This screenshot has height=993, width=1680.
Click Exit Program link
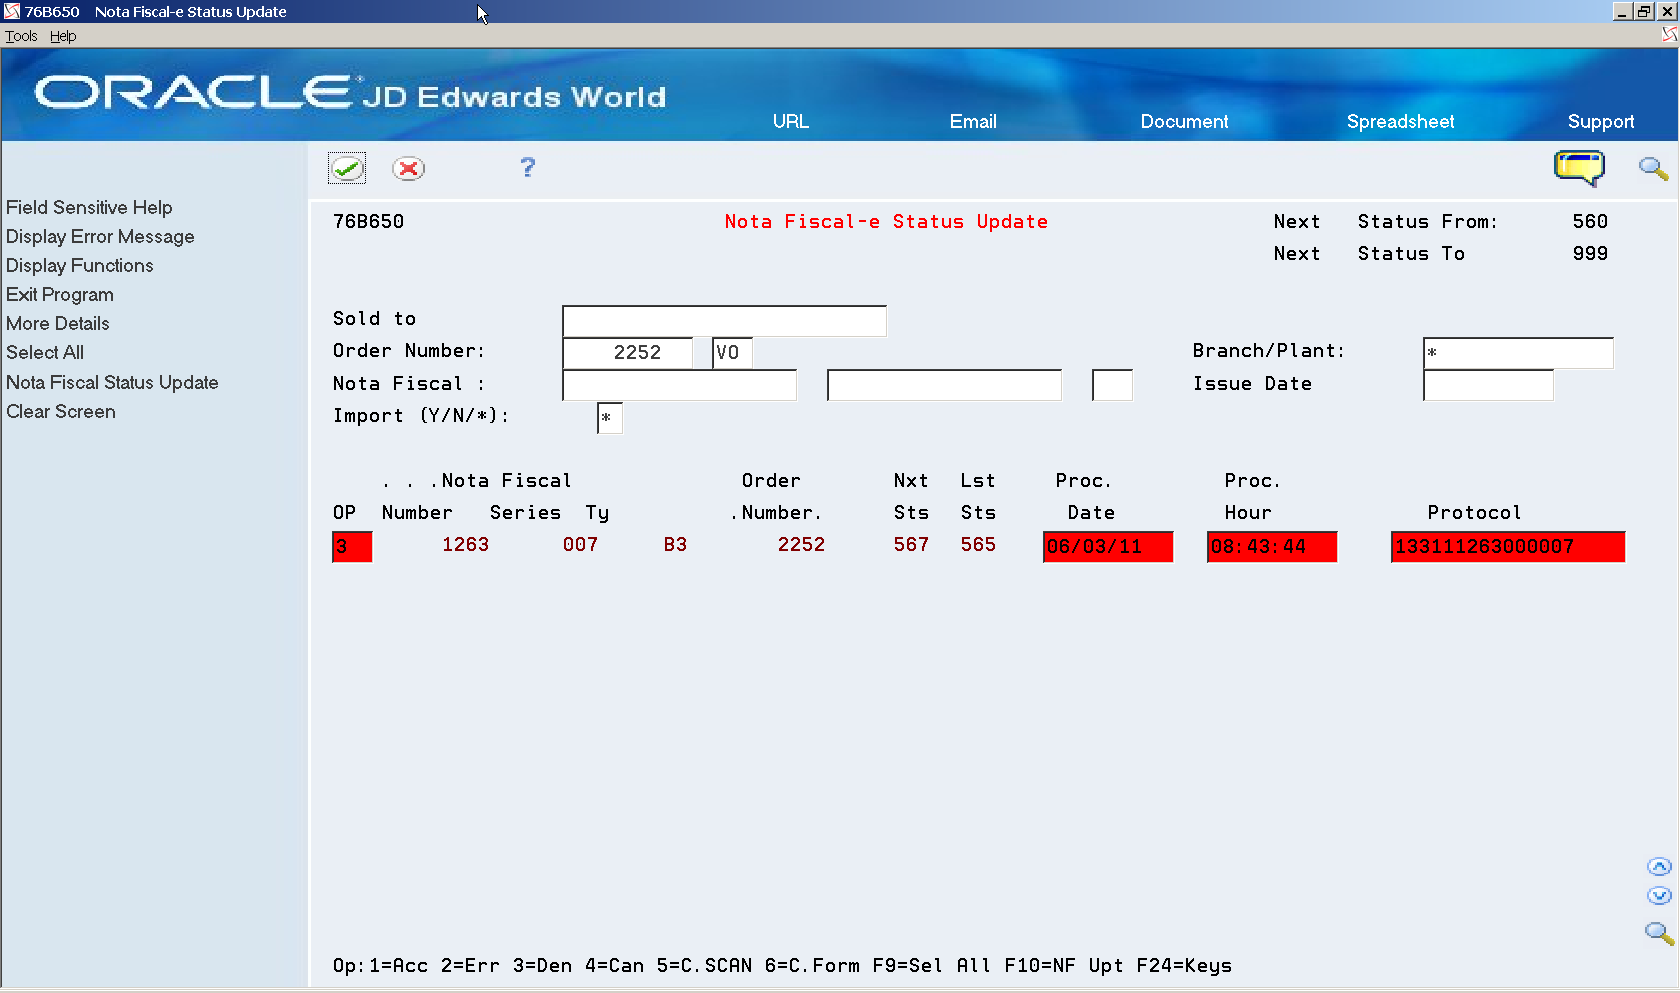pyautogui.click(x=60, y=294)
